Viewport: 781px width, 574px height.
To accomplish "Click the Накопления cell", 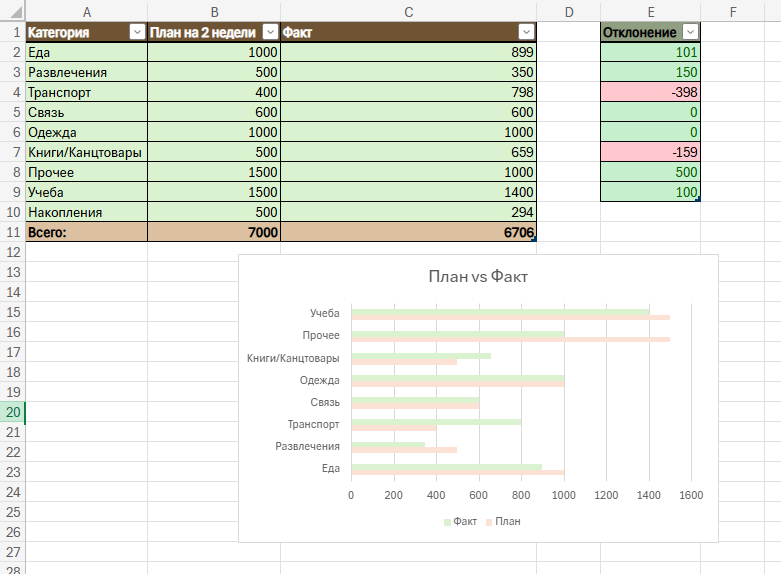I will point(86,212).
